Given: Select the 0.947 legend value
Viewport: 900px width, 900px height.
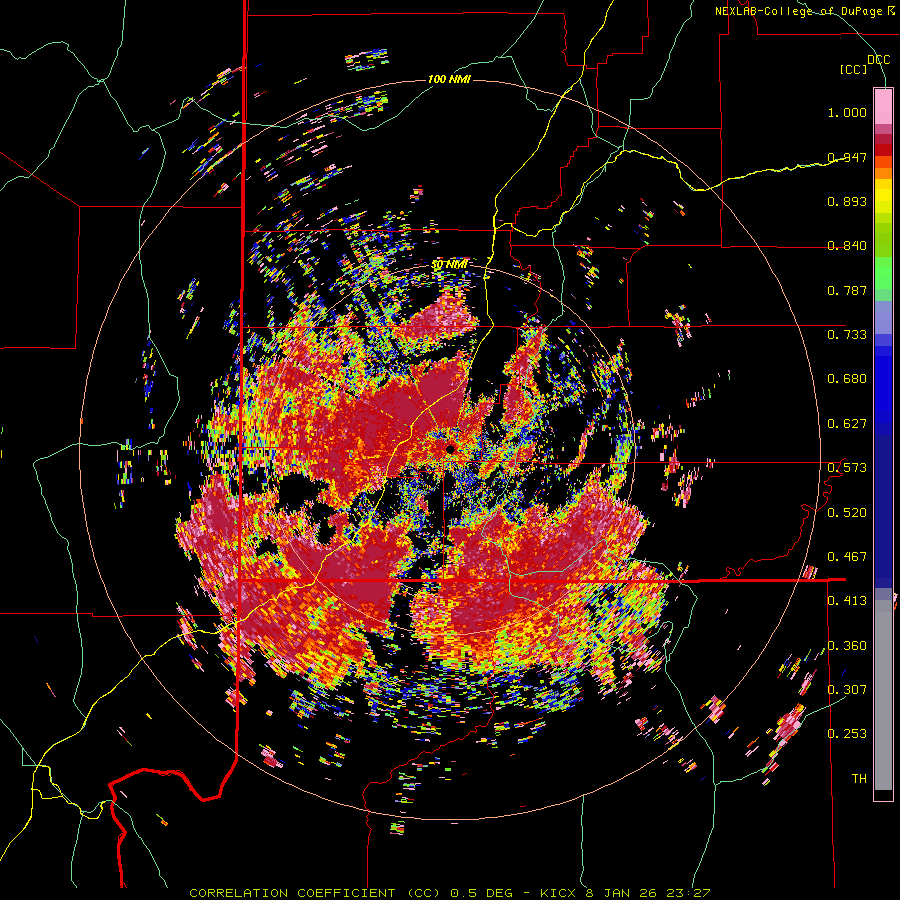Looking at the screenshot, I should tap(847, 157).
